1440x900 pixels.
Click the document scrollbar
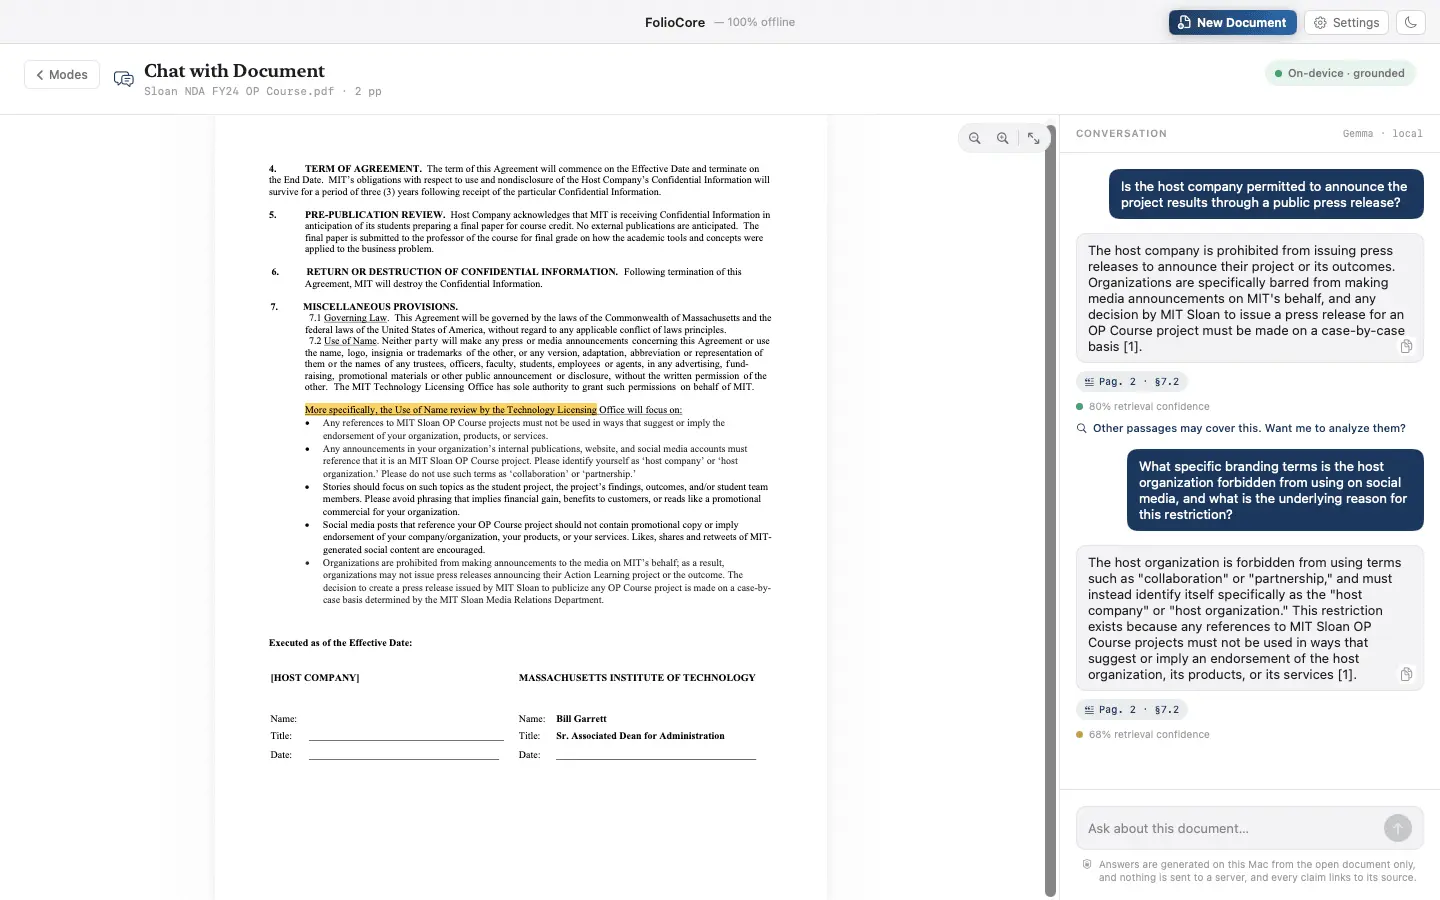tap(1050, 510)
